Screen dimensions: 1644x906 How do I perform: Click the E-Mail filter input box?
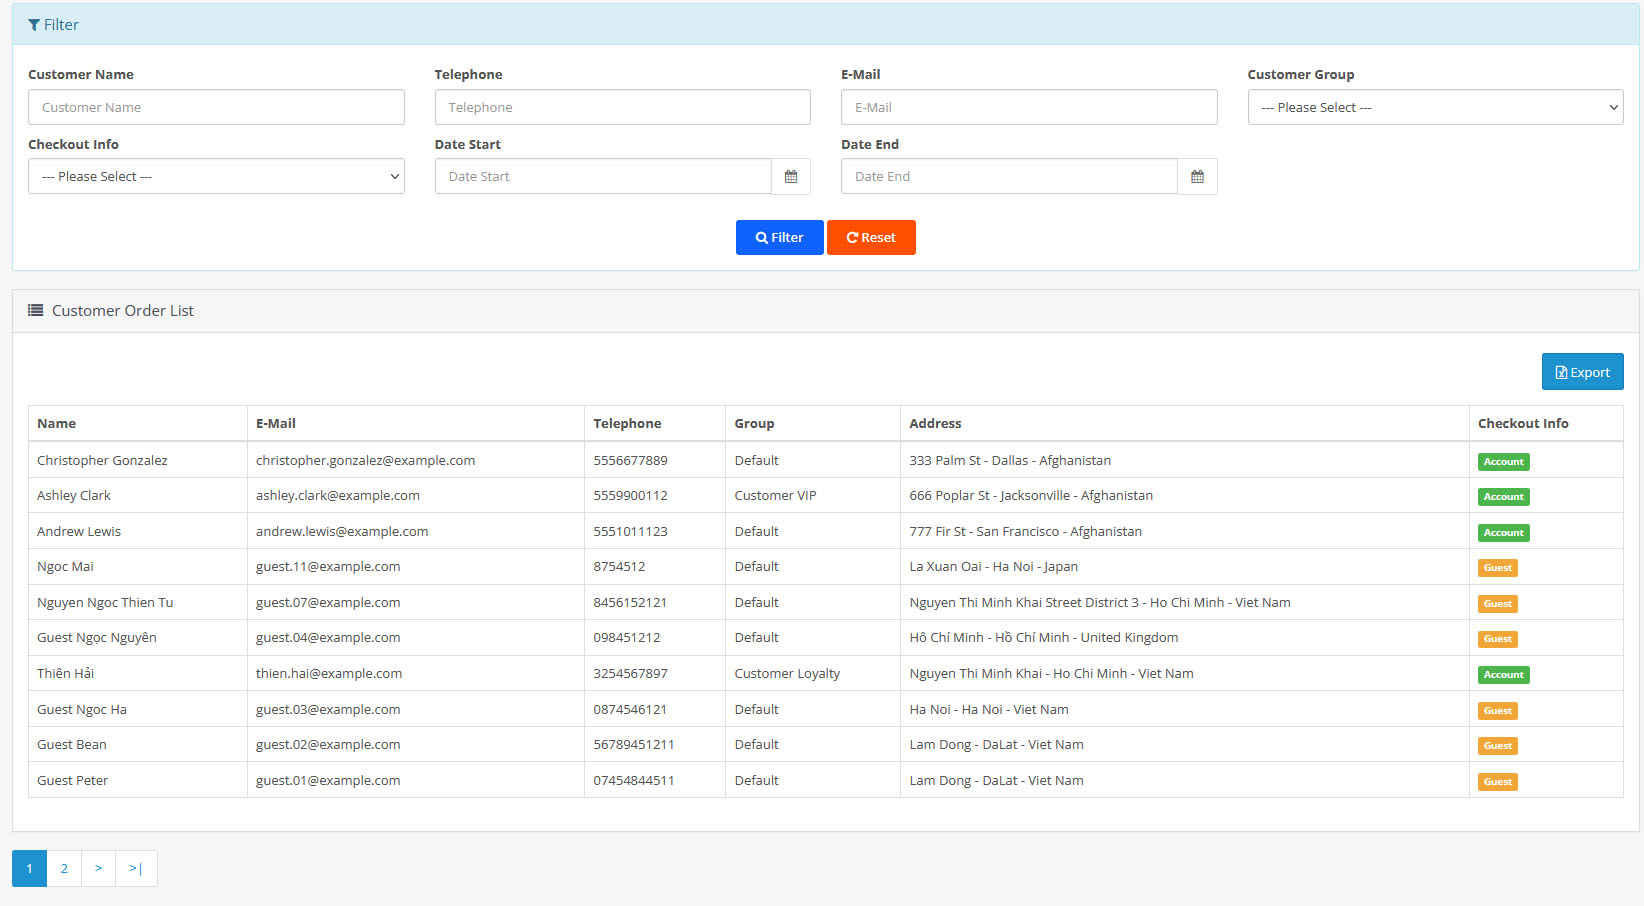click(x=1029, y=107)
